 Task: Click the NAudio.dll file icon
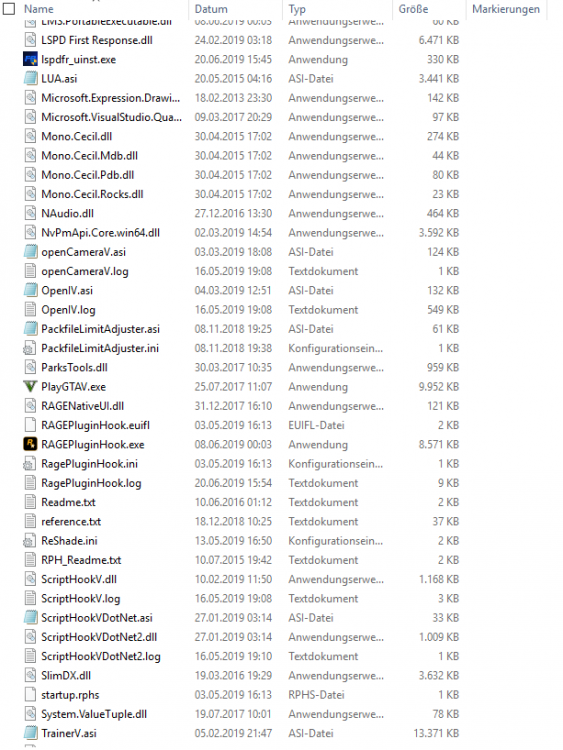(30, 213)
